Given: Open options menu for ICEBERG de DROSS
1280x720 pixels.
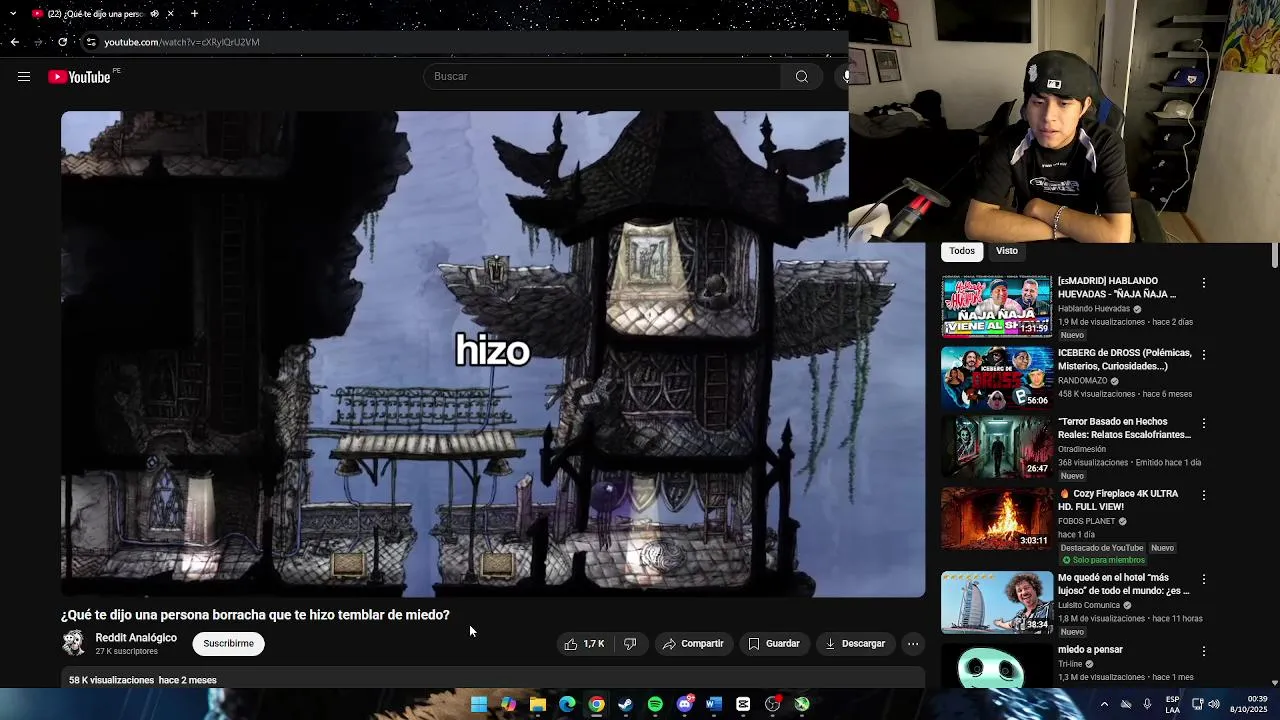Looking at the screenshot, I should pyautogui.click(x=1204, y=355).
